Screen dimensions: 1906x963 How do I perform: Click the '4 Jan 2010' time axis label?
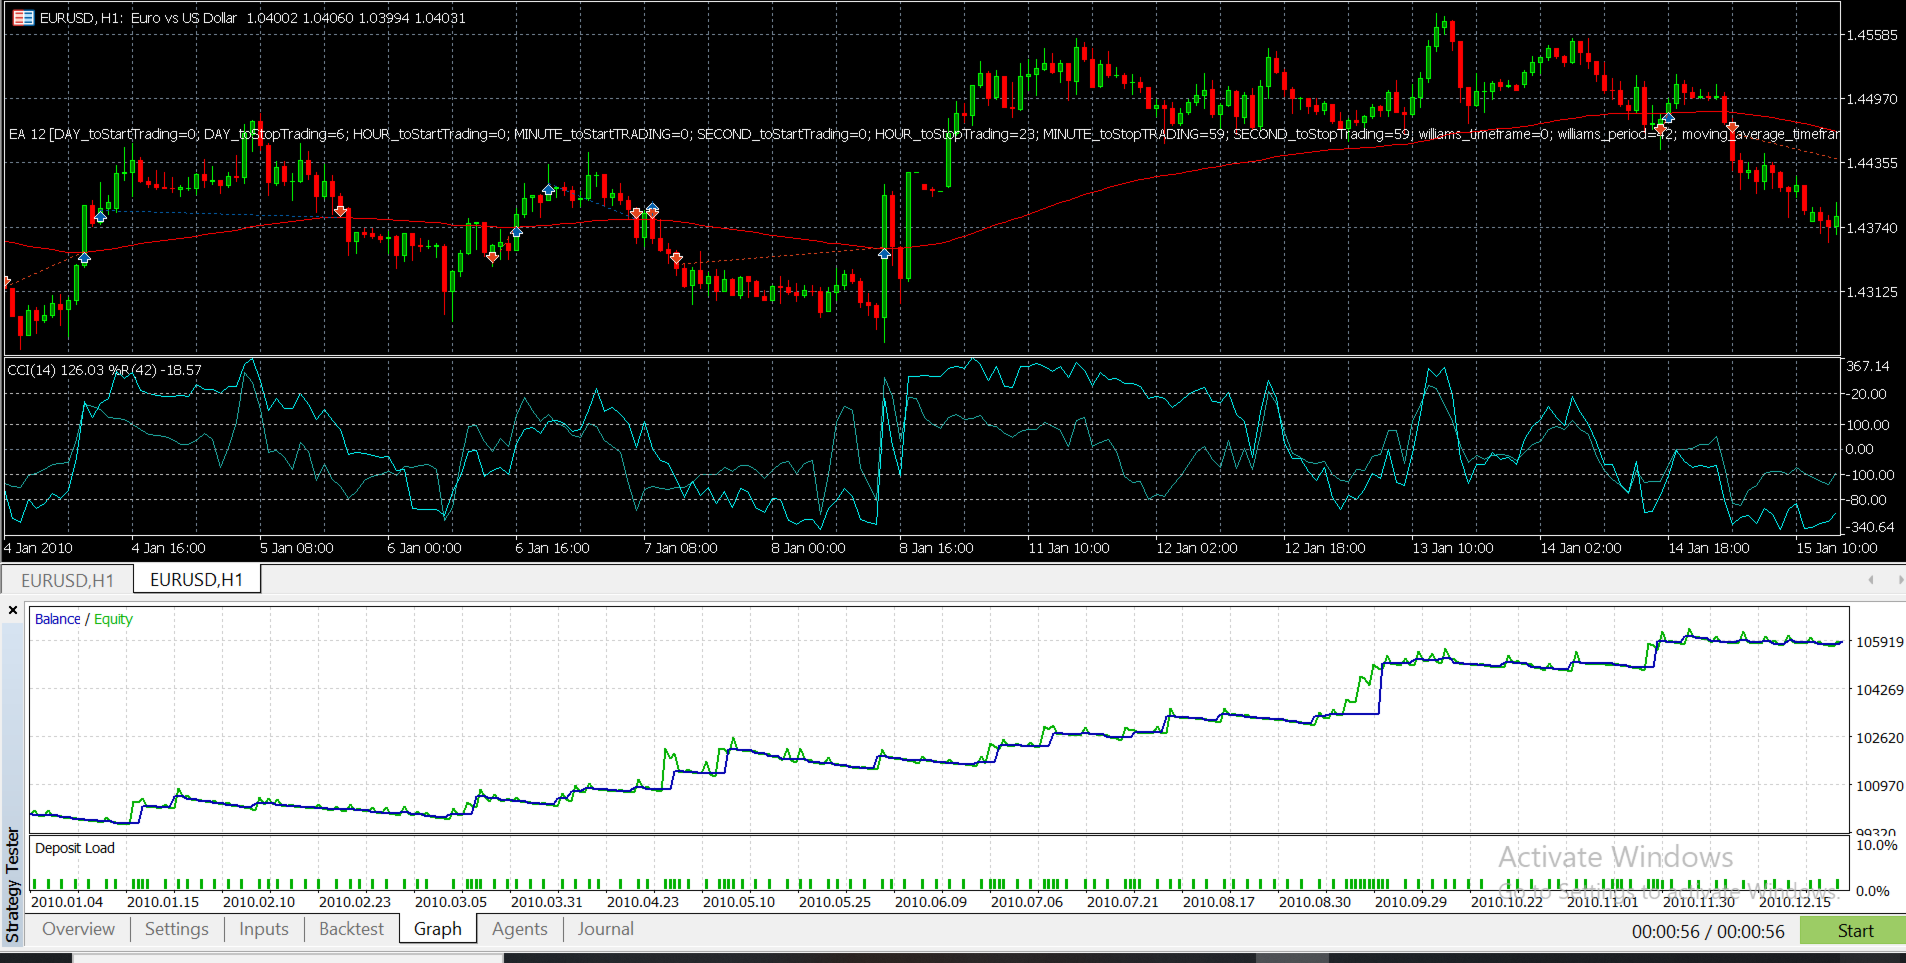point(38,548)
